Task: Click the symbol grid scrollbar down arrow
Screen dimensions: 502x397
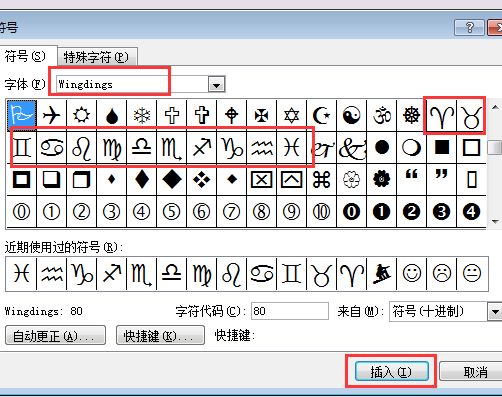Action: [495, 221]
